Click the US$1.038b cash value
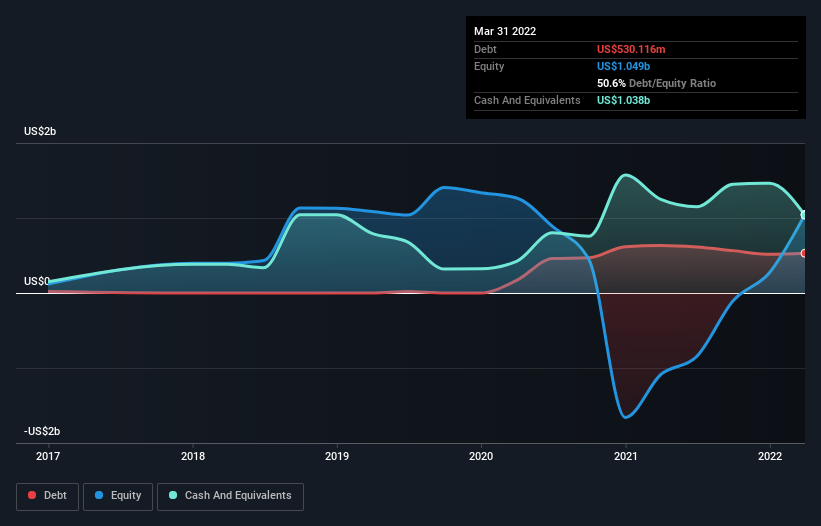 tap(623, 100)
